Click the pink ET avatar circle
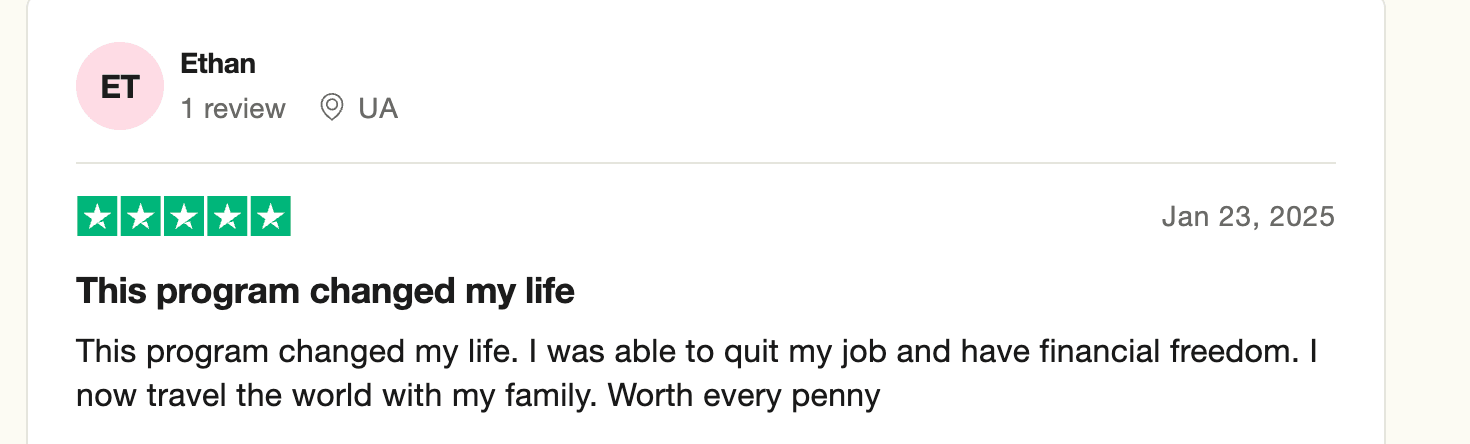1470x444 pixels. pos(119,86)
